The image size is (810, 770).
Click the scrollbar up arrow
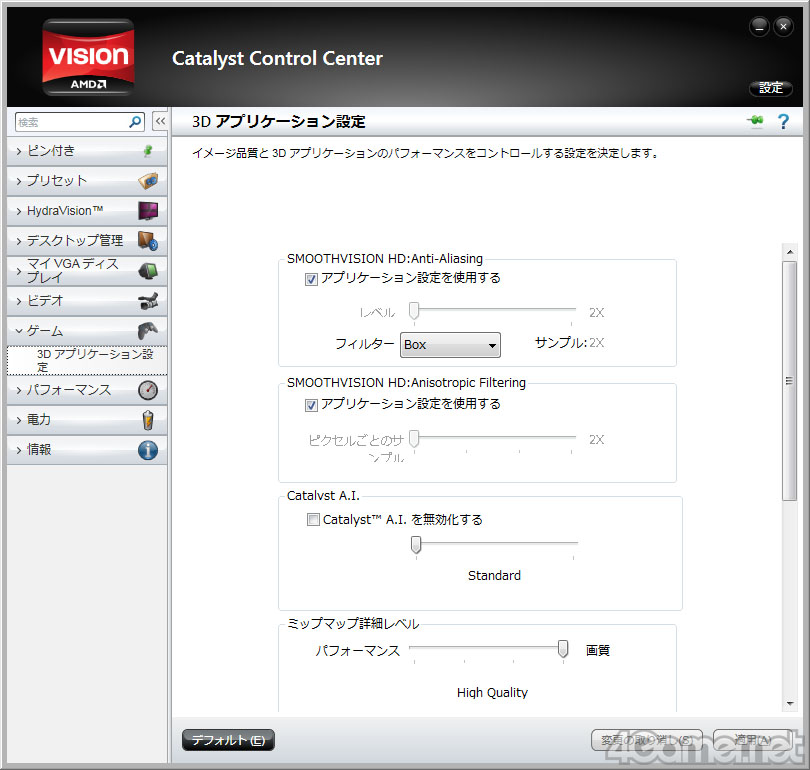point(789,252)
